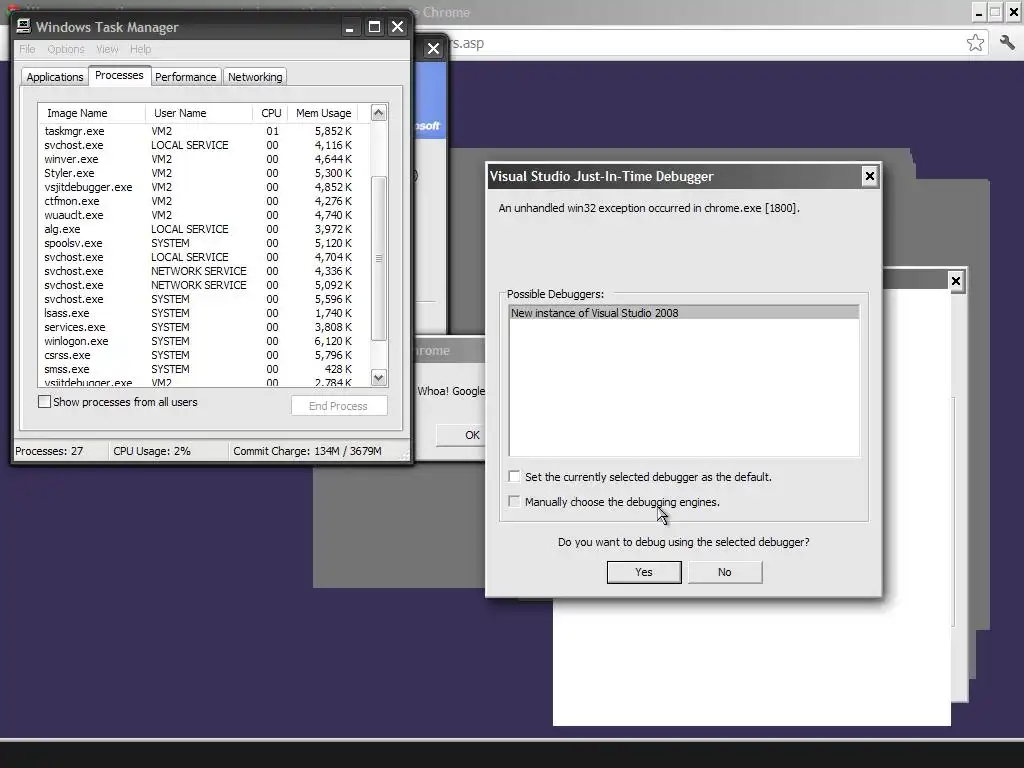Select vsjitdebugger.exe using 4,852 K
The image size is (1024, 768).
[204, 187]
